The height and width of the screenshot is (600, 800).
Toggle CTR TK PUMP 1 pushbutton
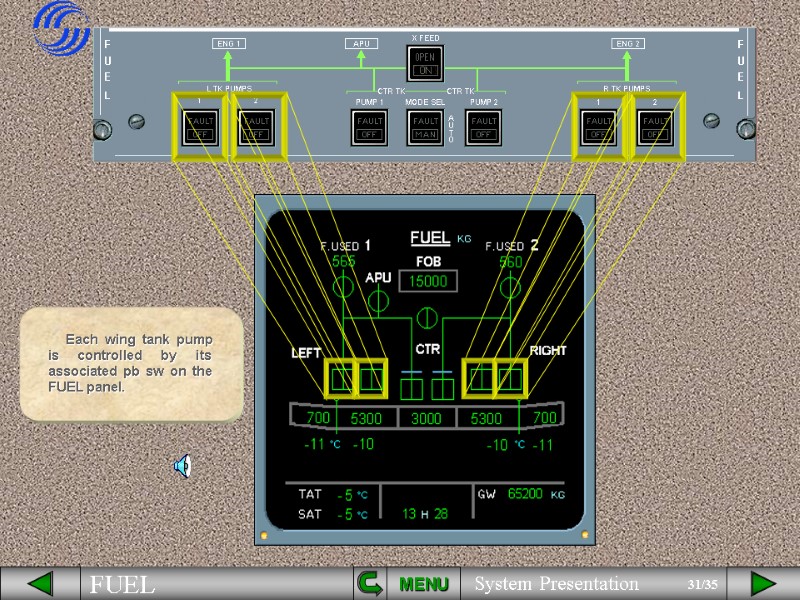pos(369,128)
